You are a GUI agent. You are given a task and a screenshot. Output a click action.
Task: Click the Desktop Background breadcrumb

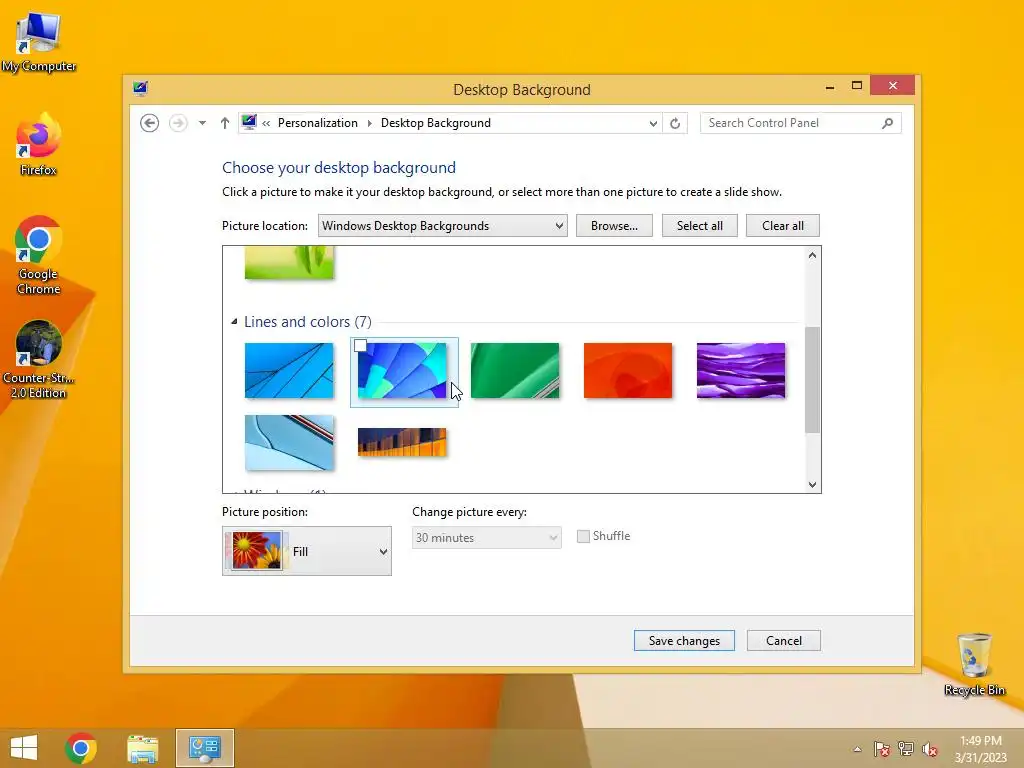click(x=436, y=123)
